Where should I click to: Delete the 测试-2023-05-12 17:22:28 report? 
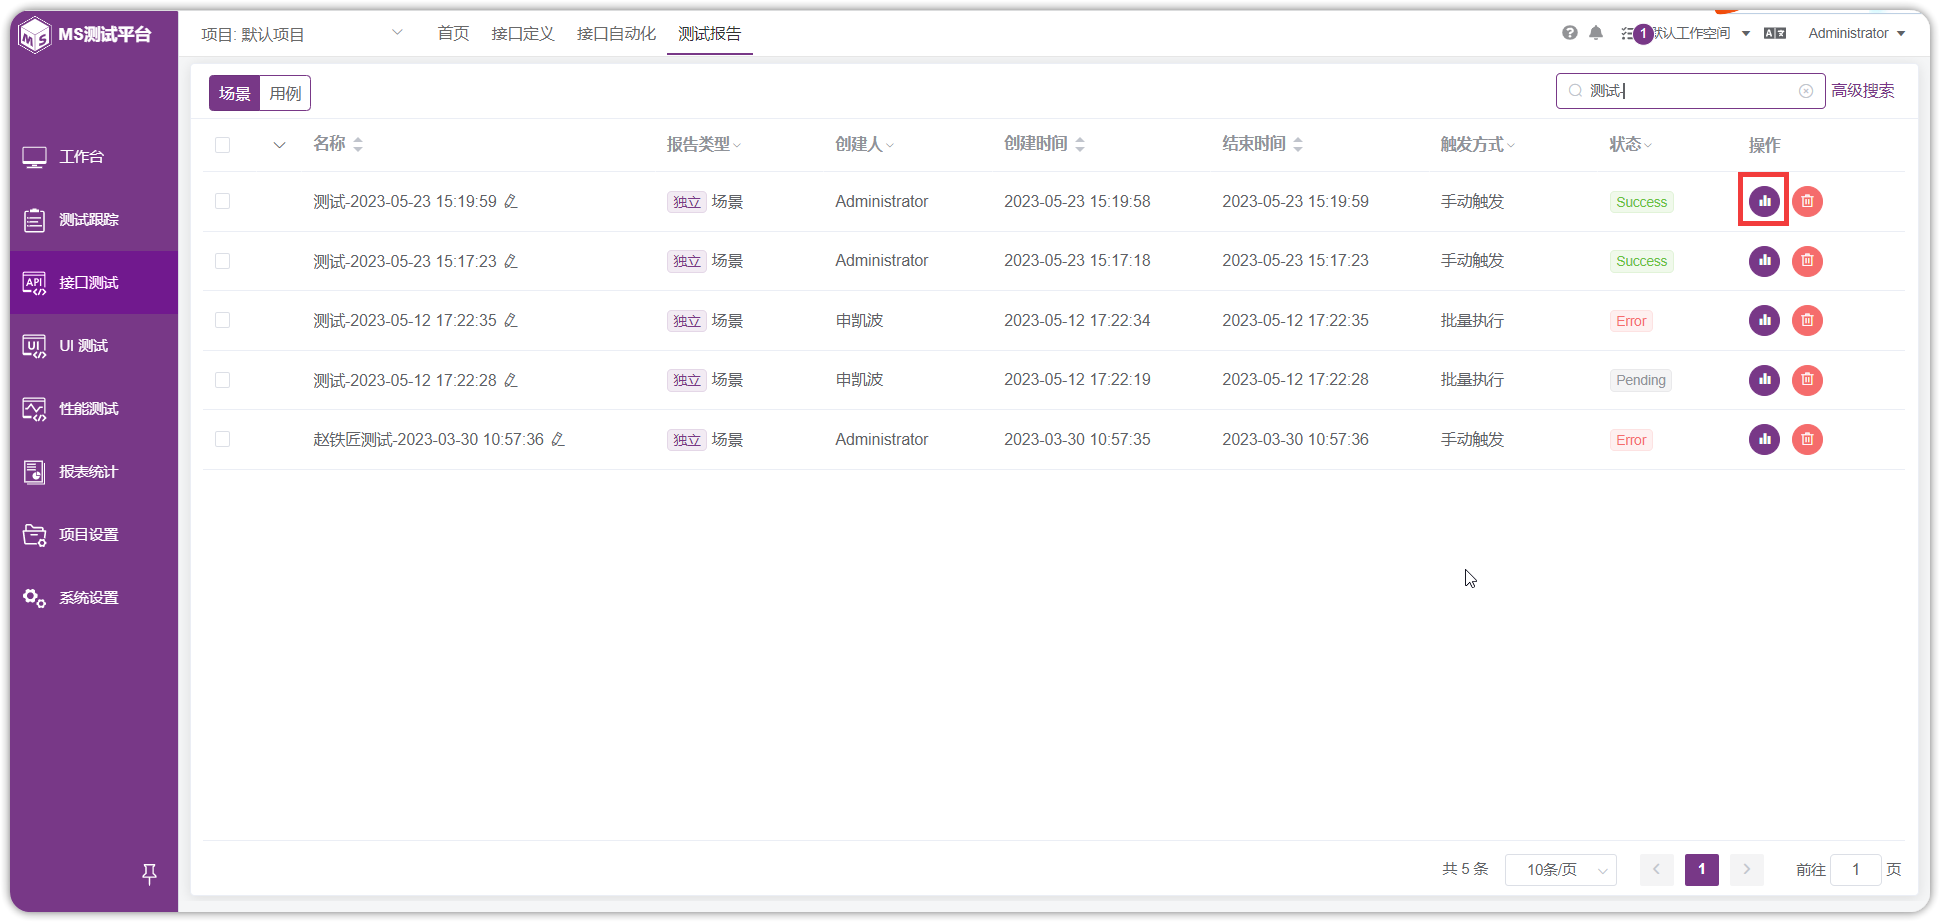(x=1807, y=380)
